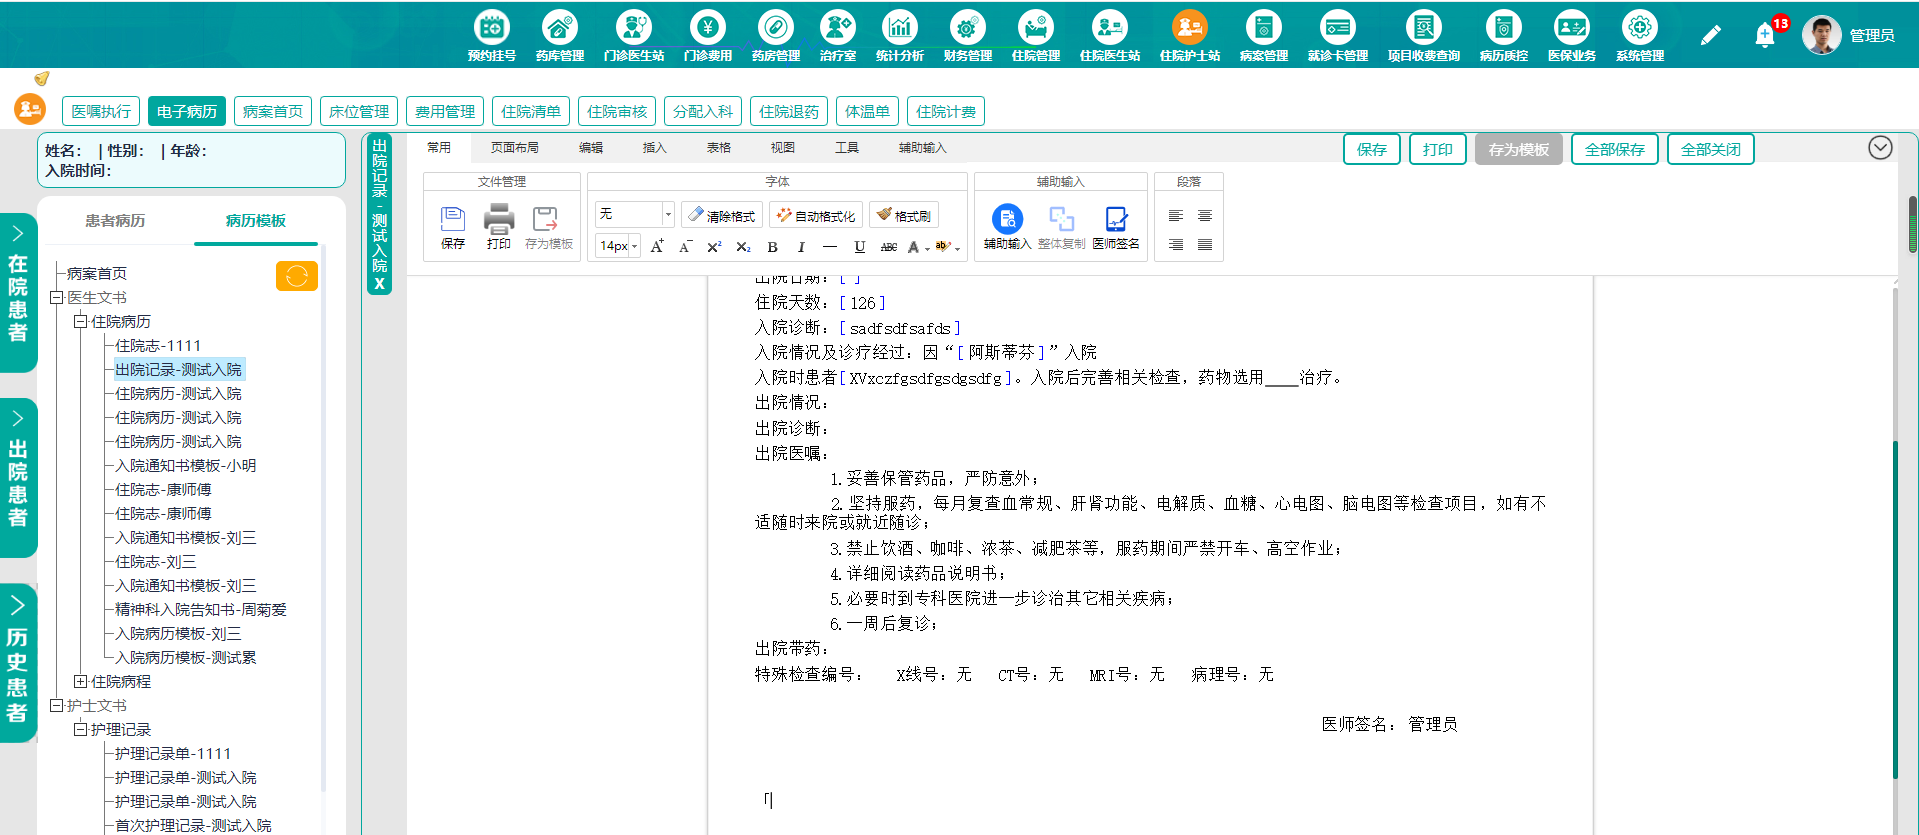Click the 格式刷 button
This screenshot has height=835, width=1919.
tap(904, 215)
